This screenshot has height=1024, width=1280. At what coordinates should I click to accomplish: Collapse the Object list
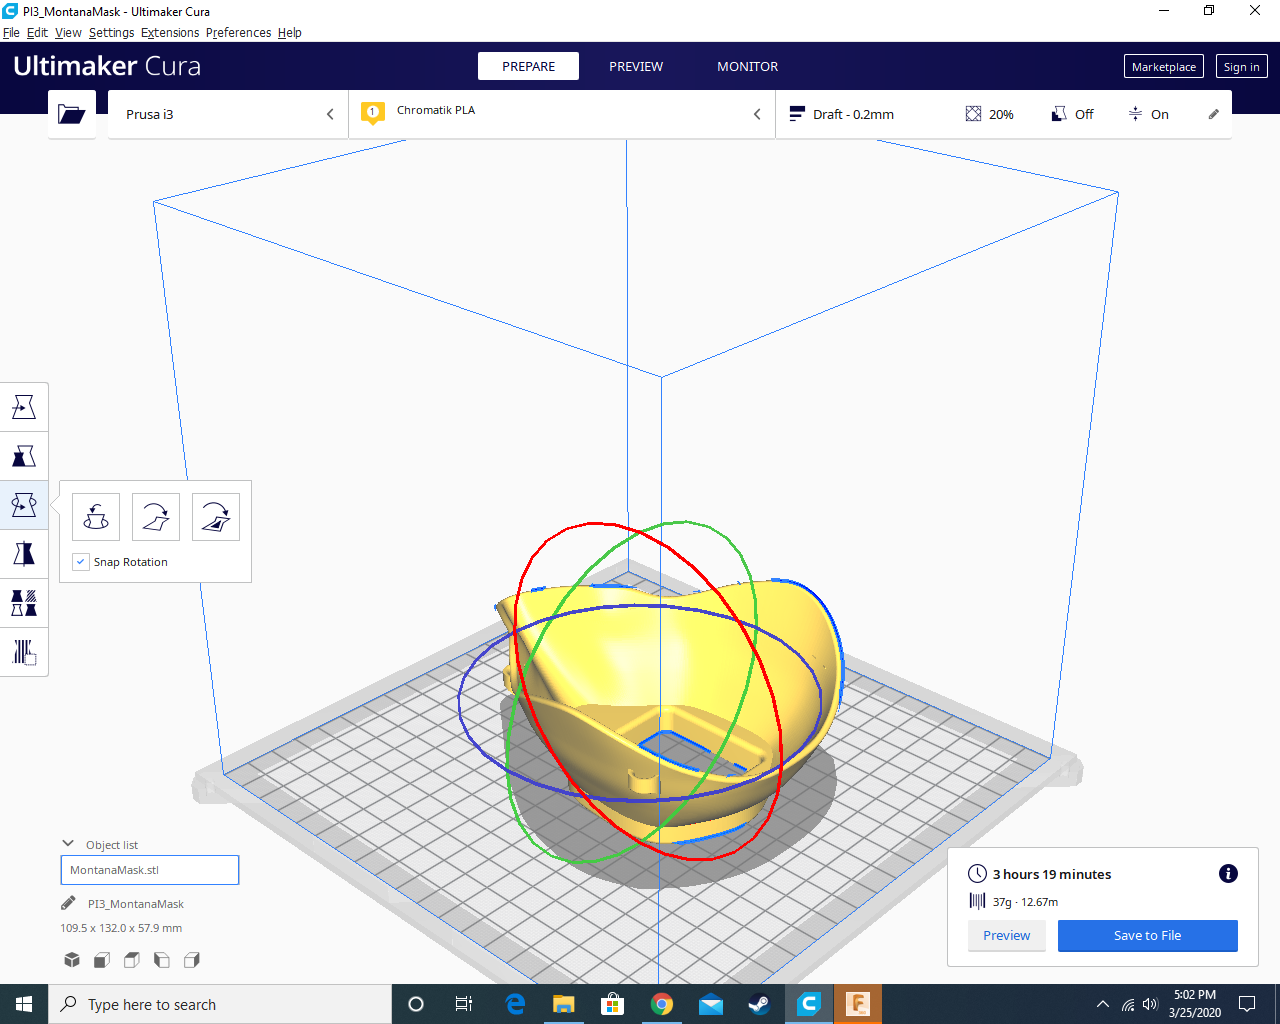coord(68,844)
